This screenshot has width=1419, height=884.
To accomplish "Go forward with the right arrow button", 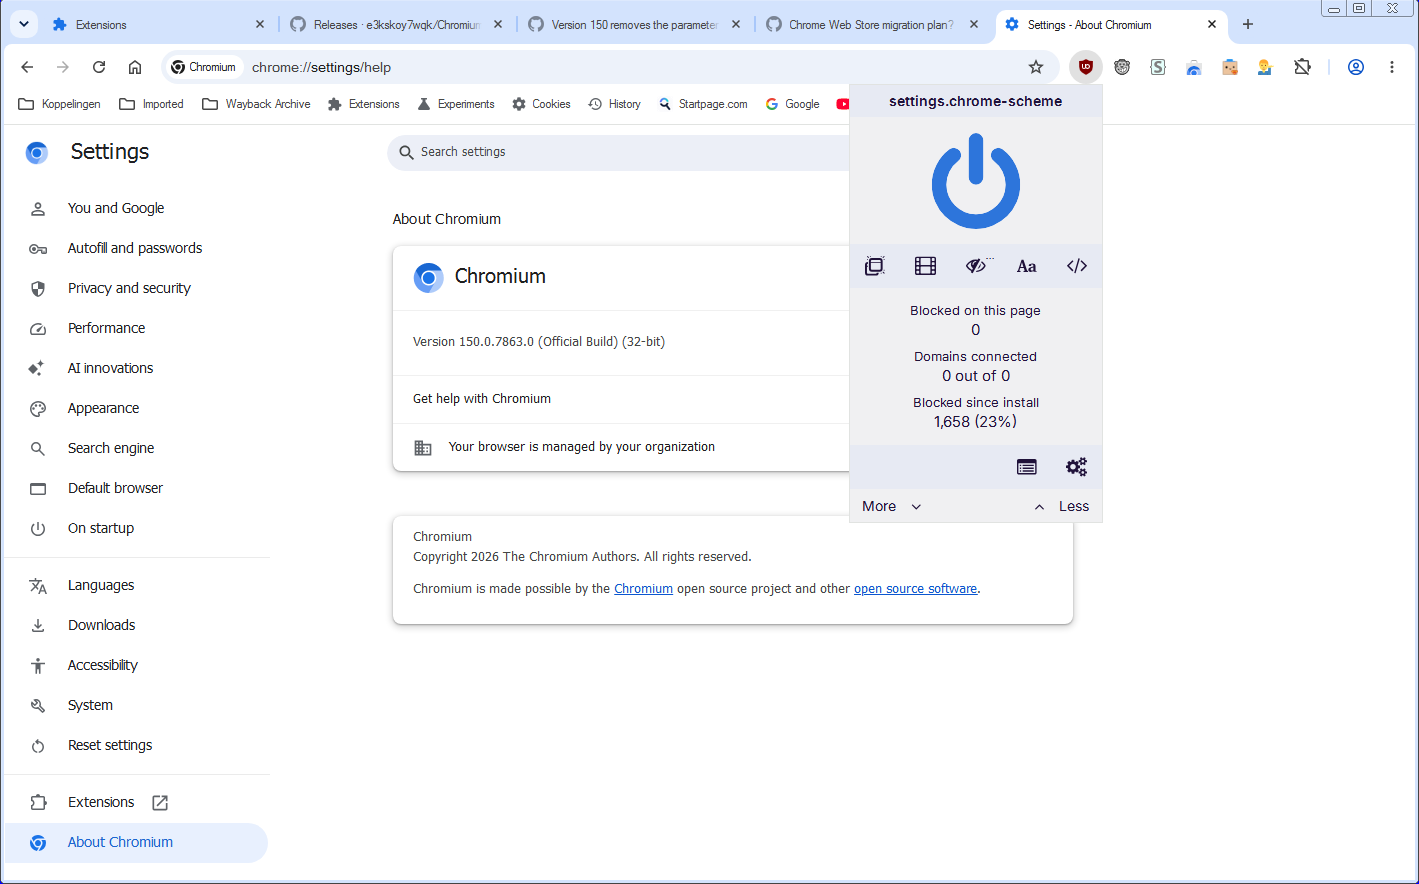I will [63, 67].
